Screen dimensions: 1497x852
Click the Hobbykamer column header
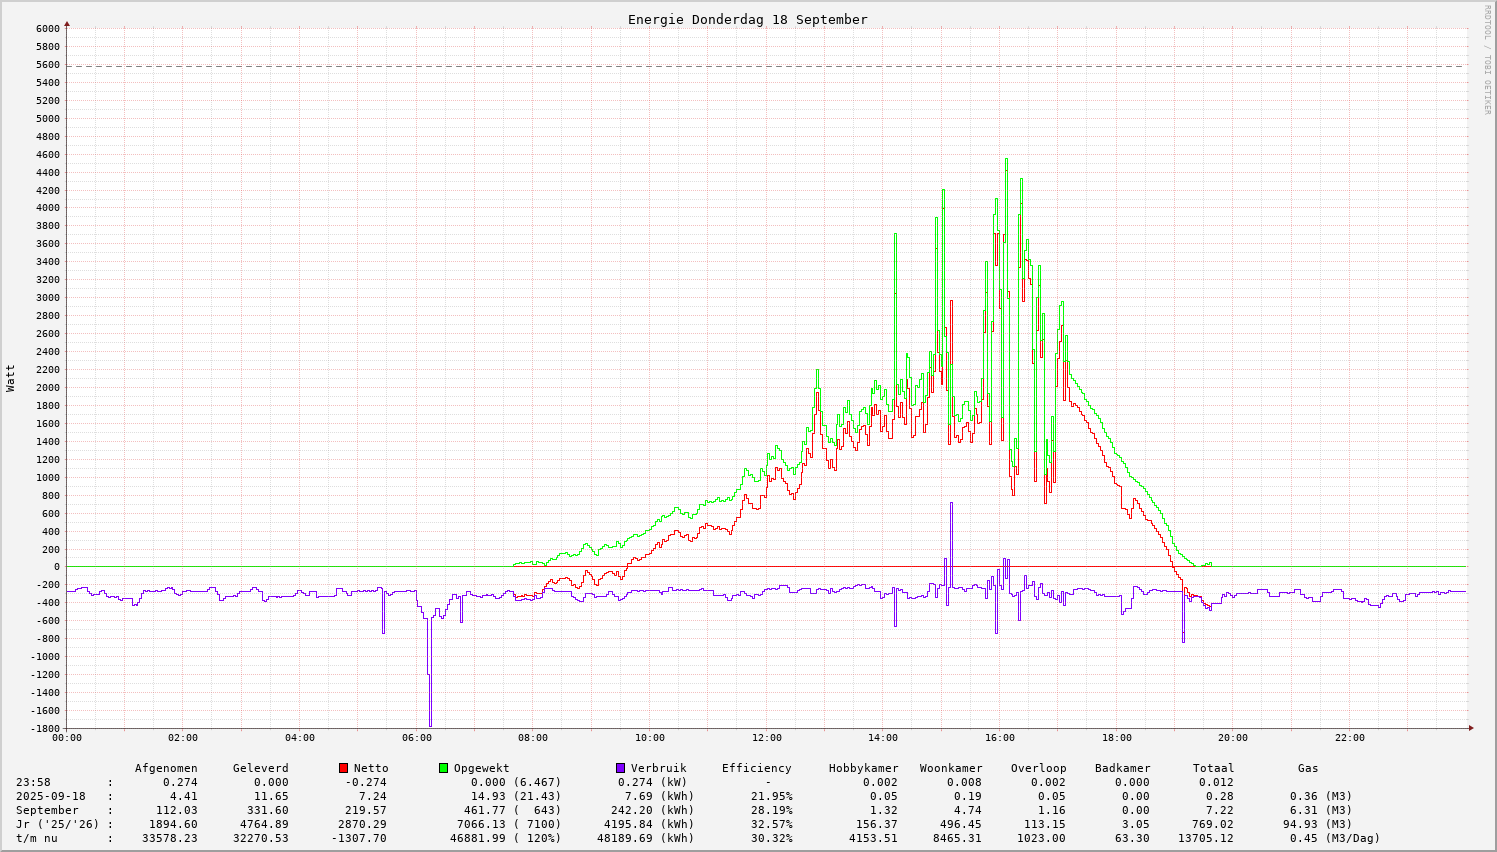[863, 768]
